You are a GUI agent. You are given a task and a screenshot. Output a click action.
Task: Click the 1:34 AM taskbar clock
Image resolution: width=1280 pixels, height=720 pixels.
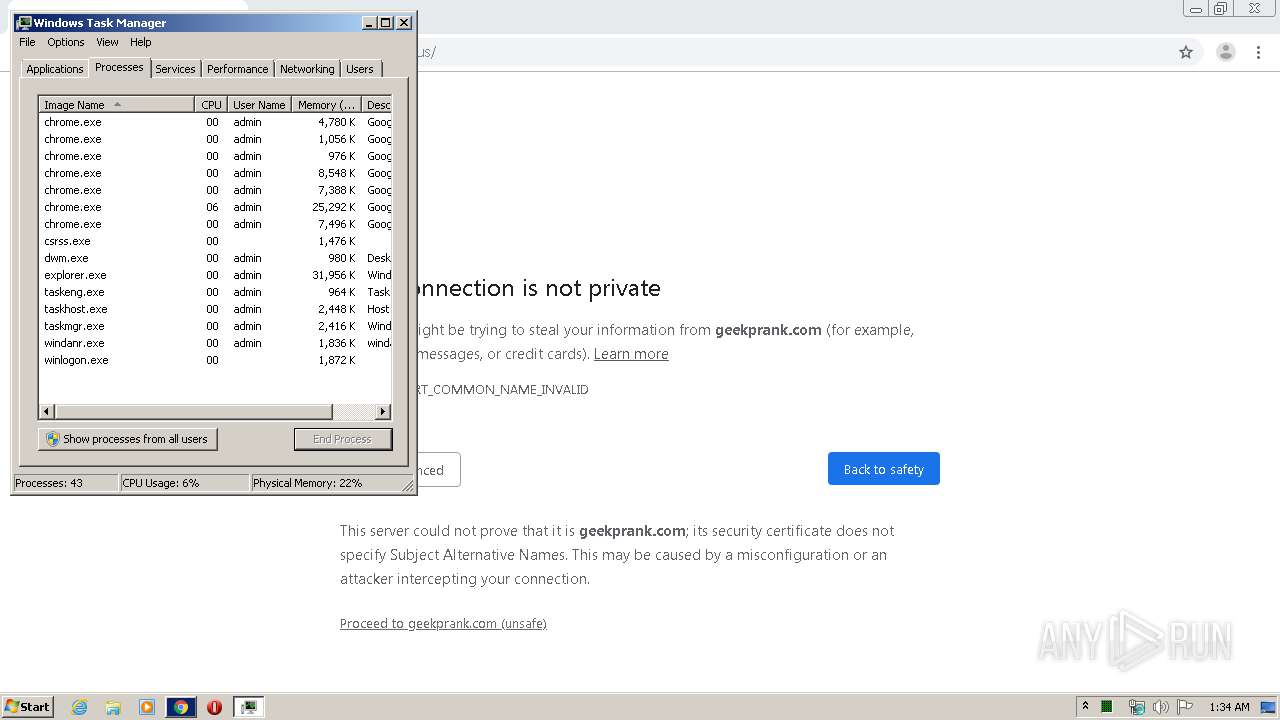pos(1229,707)
